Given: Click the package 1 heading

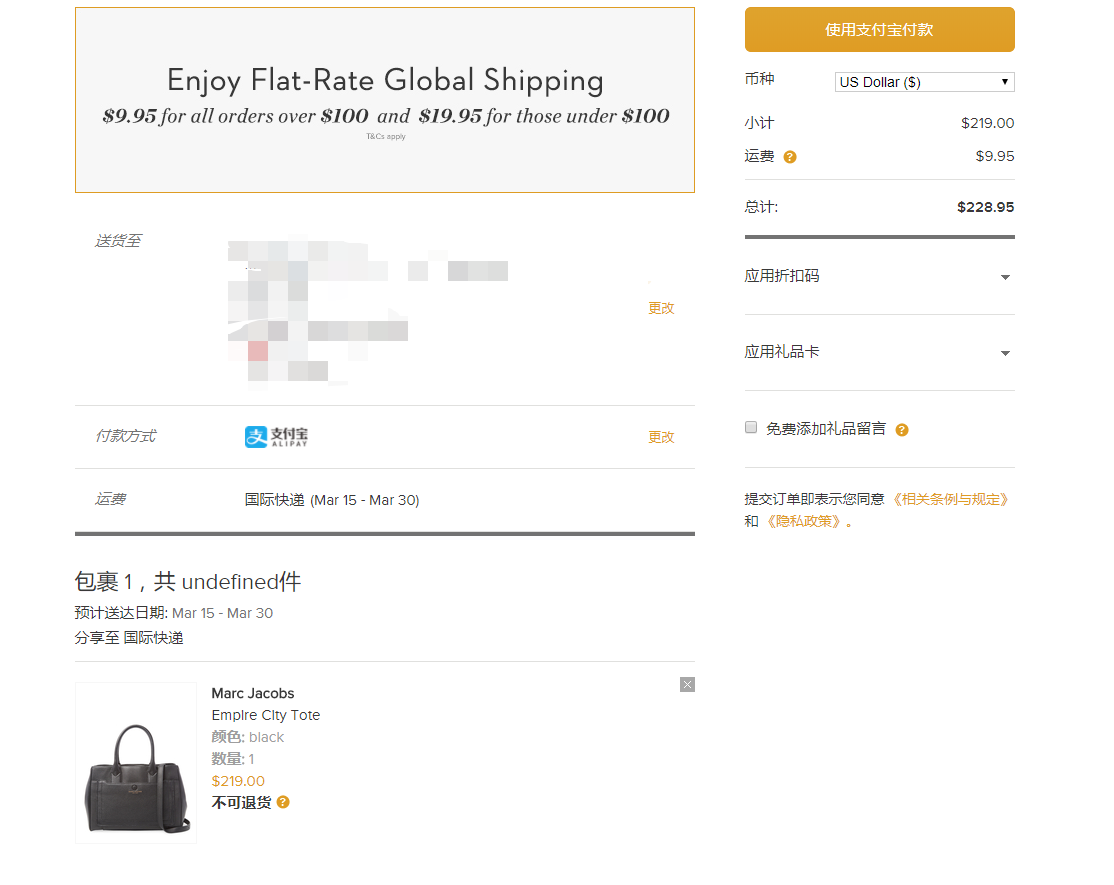Looking at the screenshot, I should point(188,582).
